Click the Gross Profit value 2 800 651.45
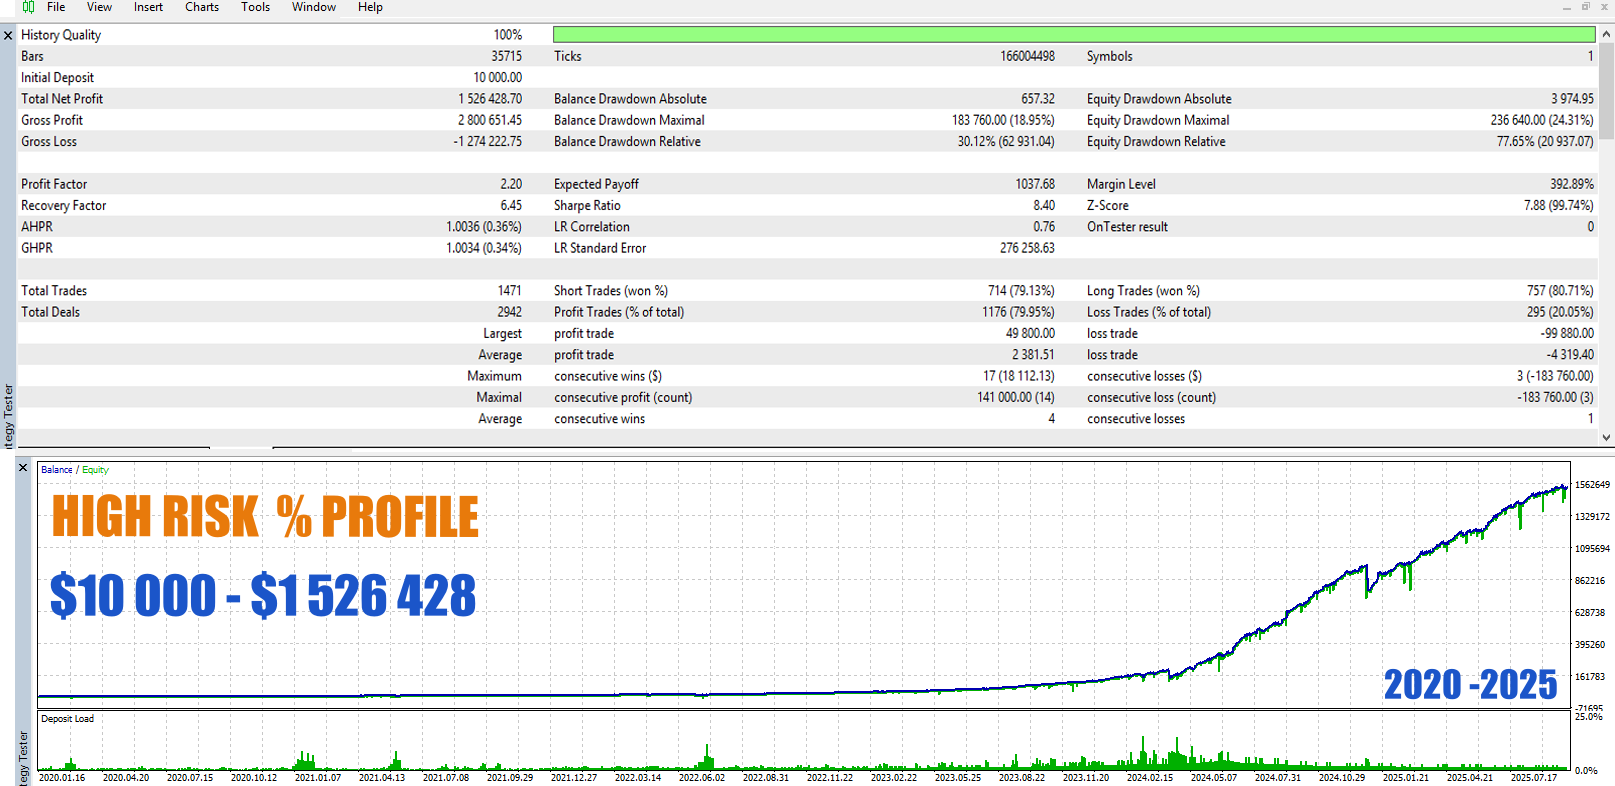The image size is (1615, 786). point(490,120)
